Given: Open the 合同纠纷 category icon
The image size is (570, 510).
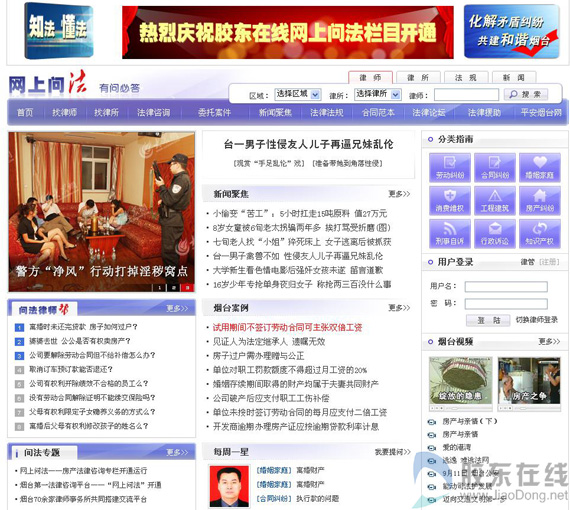Looking at the screenshot, I should pyautogui.click(x=495, y=167).
